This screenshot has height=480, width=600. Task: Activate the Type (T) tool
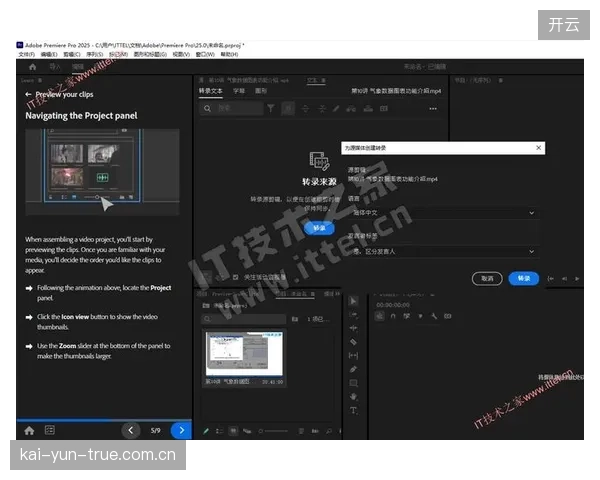point(353,410)
